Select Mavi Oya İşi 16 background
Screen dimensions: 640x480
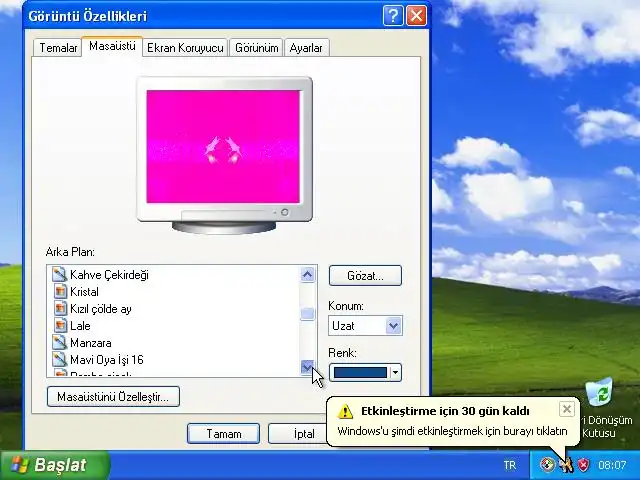tap(107, 360)
